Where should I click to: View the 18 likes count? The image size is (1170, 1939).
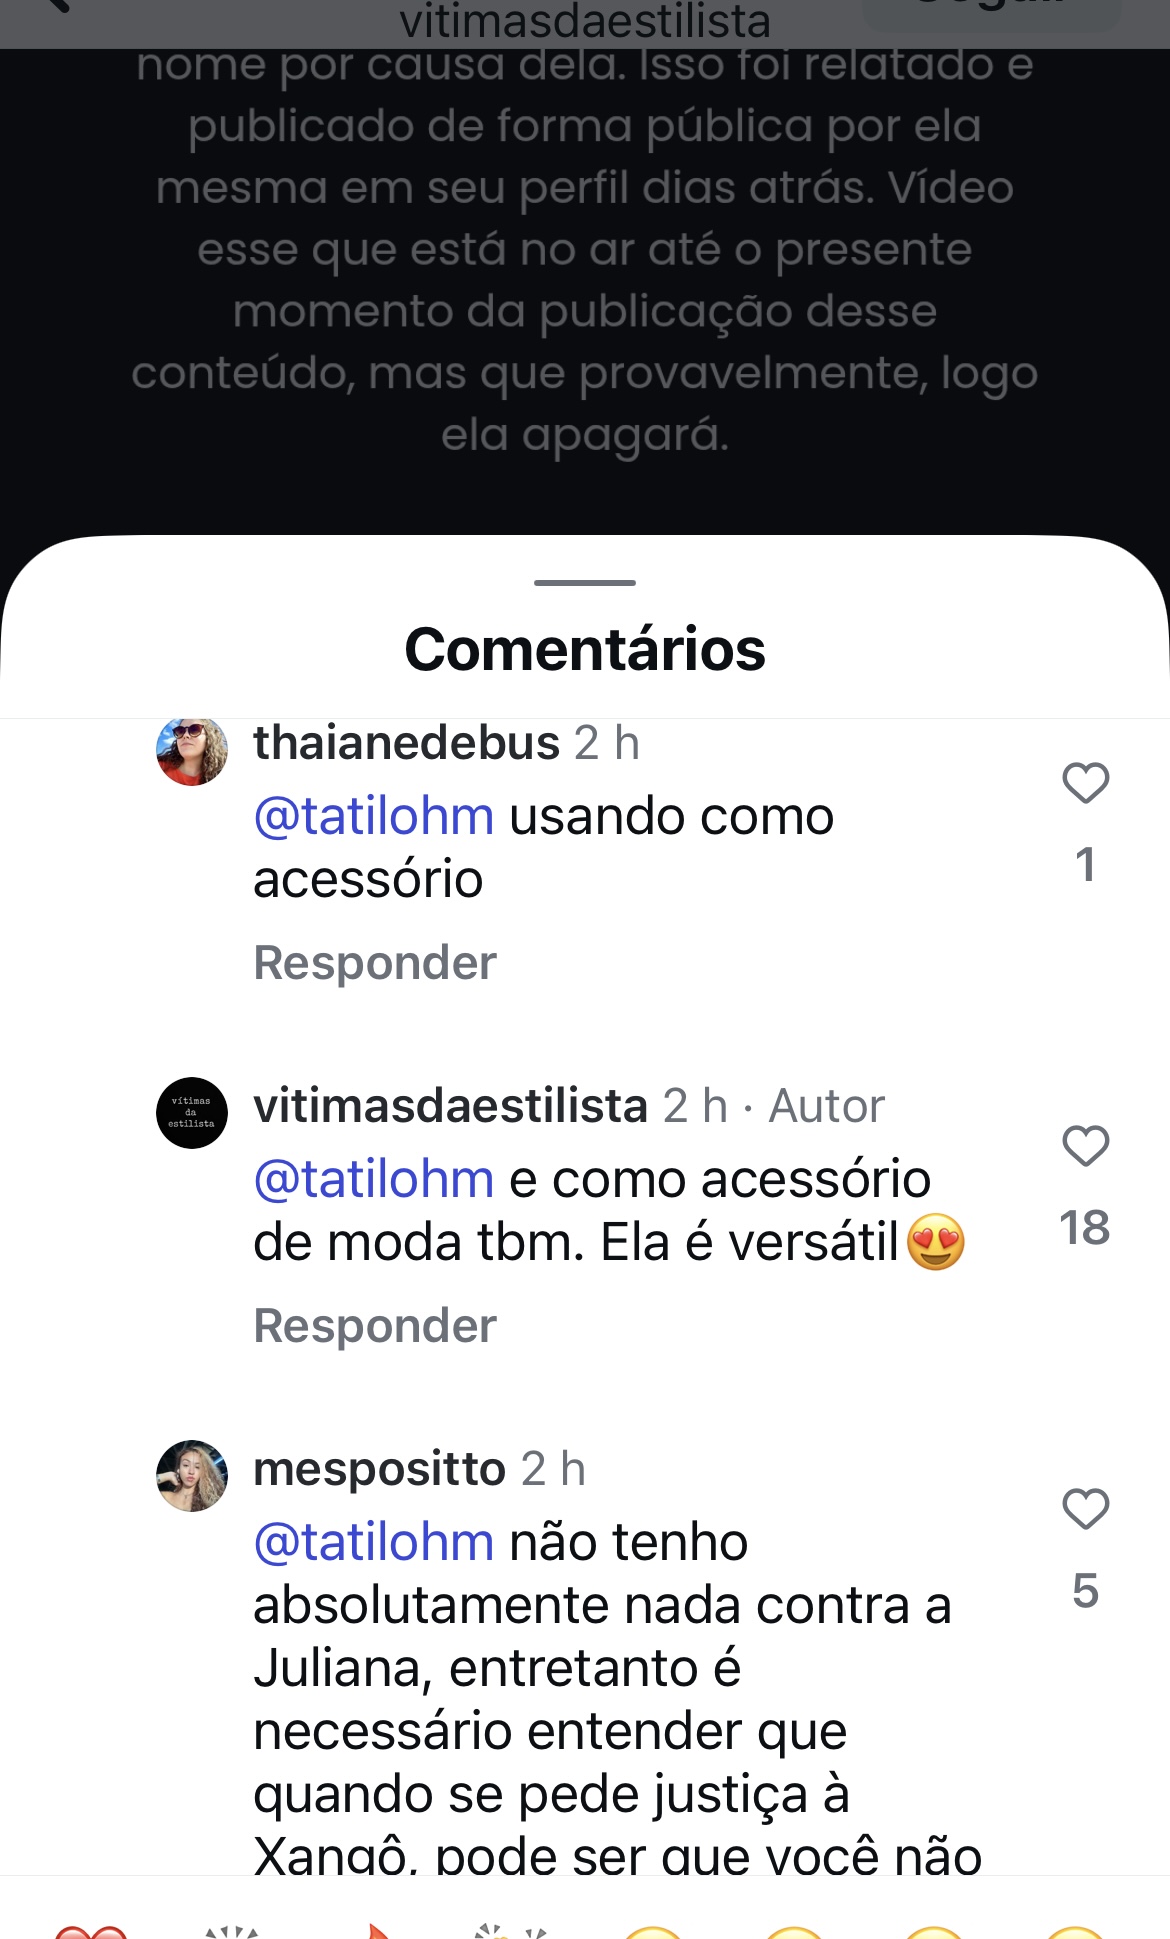pyautogui.click(x=1085, y=1228)
